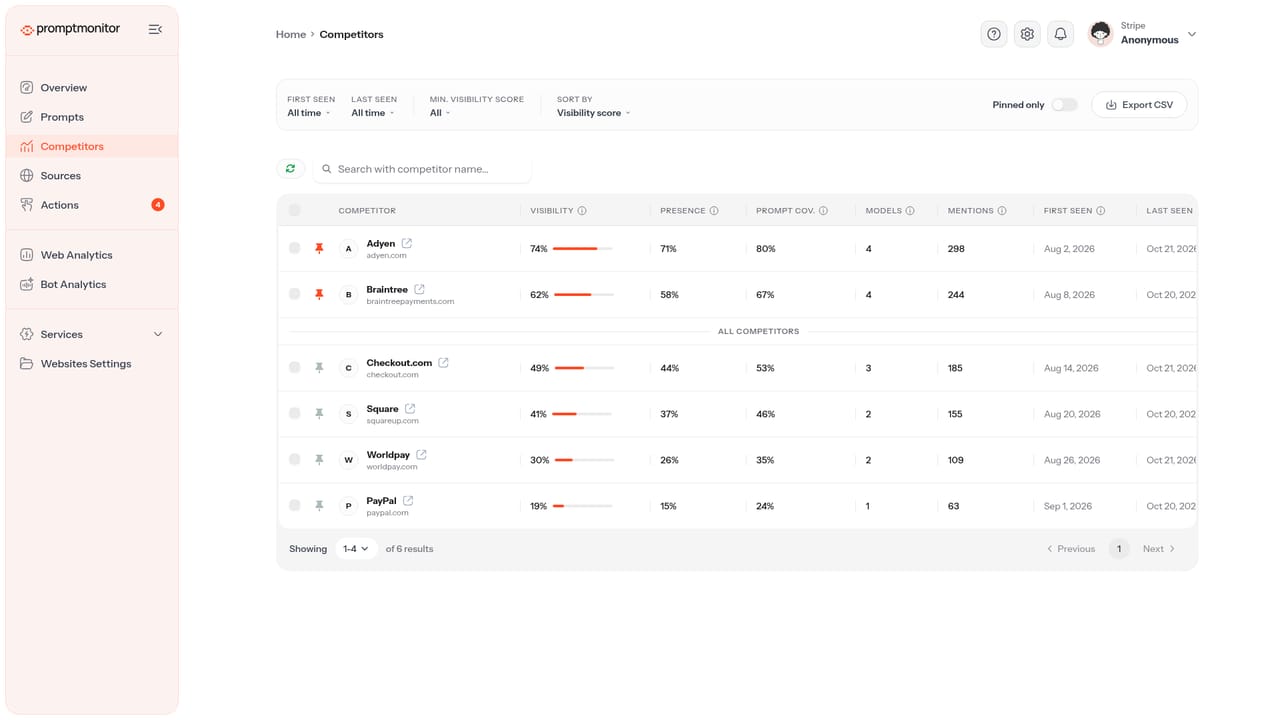Viewport: 1280px width, 720px height.
Task: Show info for the Visibility column
Action: pos(582,211)
